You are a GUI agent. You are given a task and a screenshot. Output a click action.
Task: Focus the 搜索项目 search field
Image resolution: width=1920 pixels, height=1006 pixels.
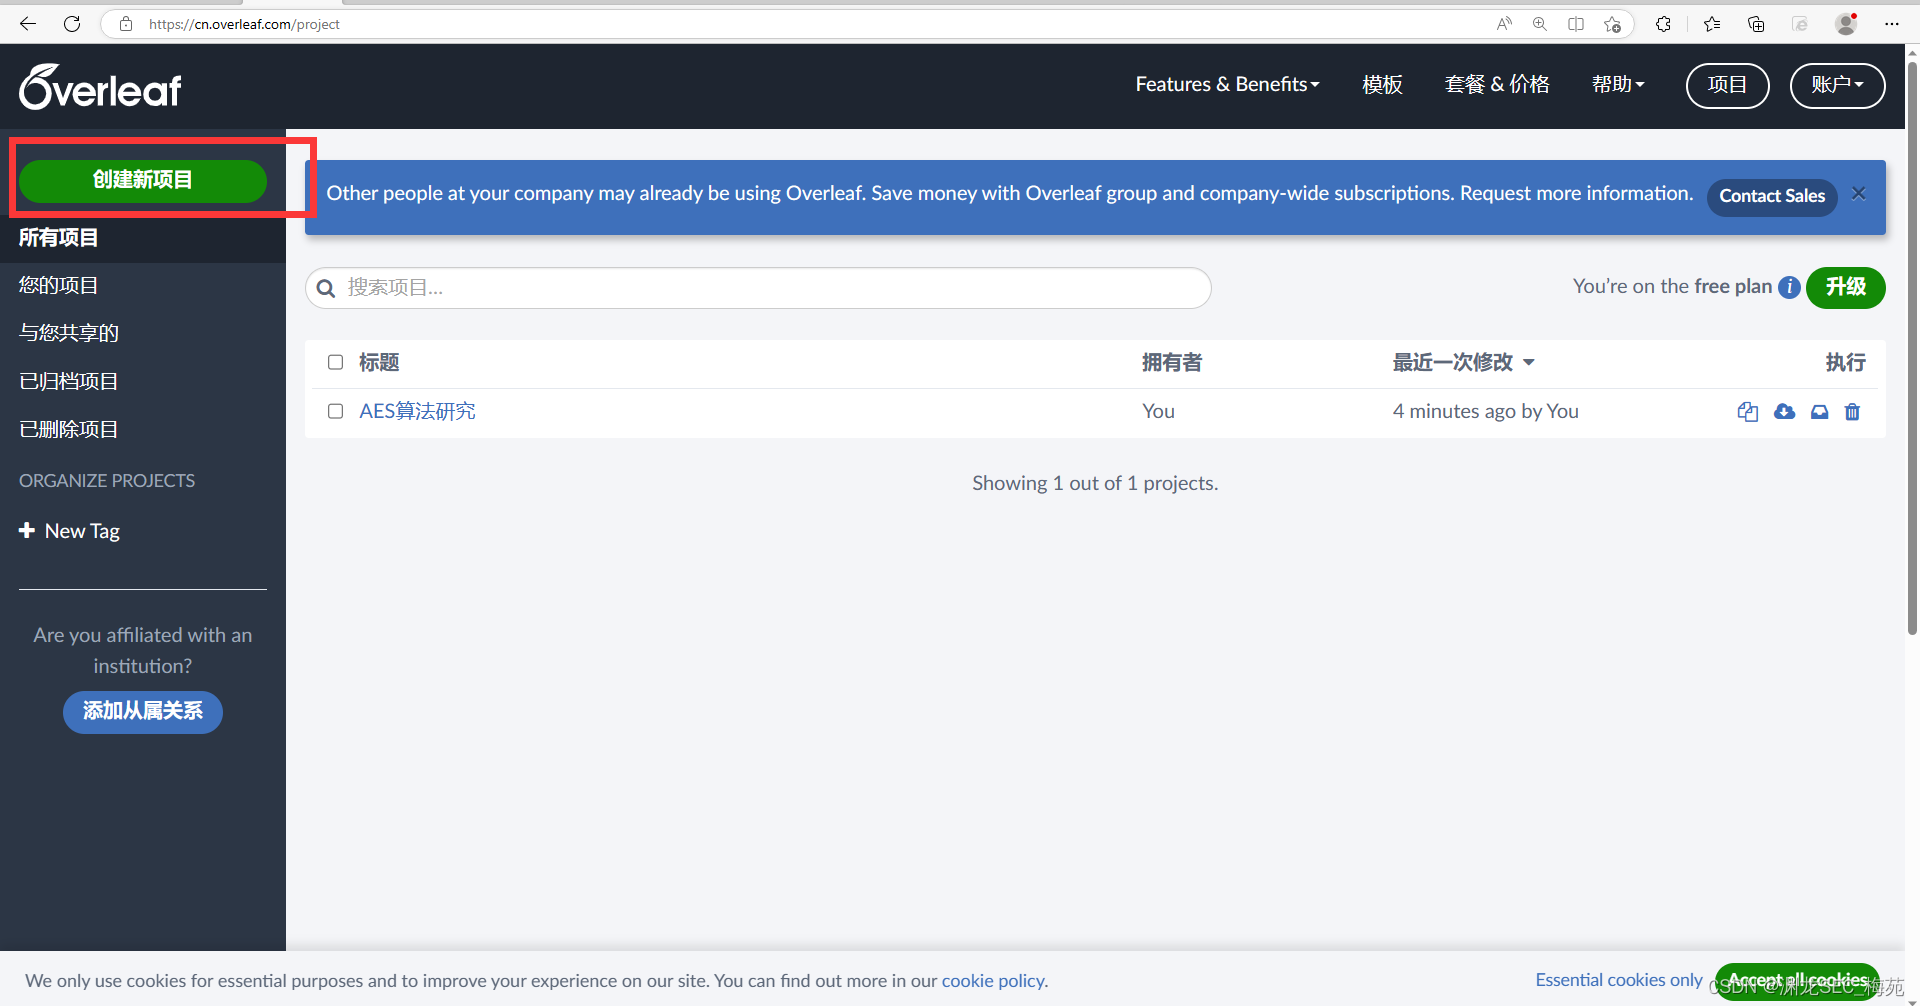coord(758,288)
